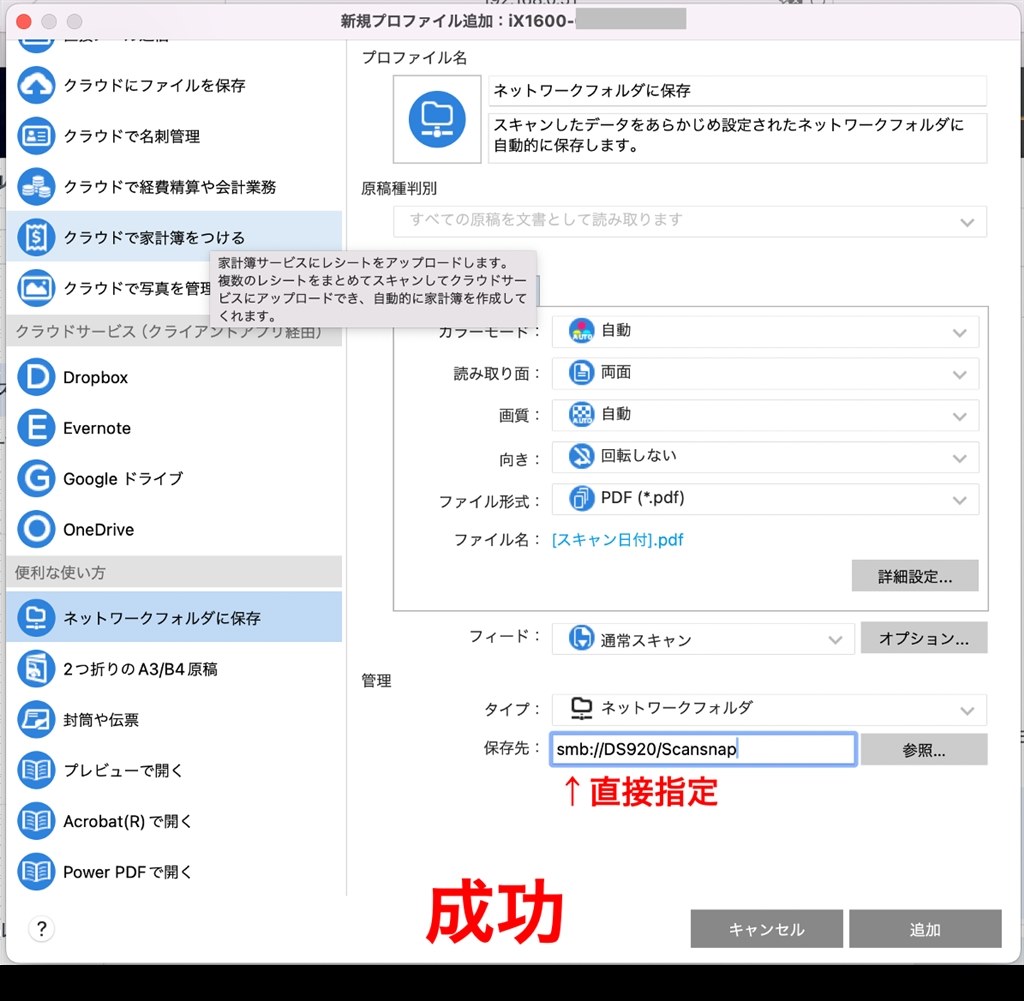Click the auto image quality icon
Viewport: 1024px width, 1001px height.
click(x=581, y=414)
